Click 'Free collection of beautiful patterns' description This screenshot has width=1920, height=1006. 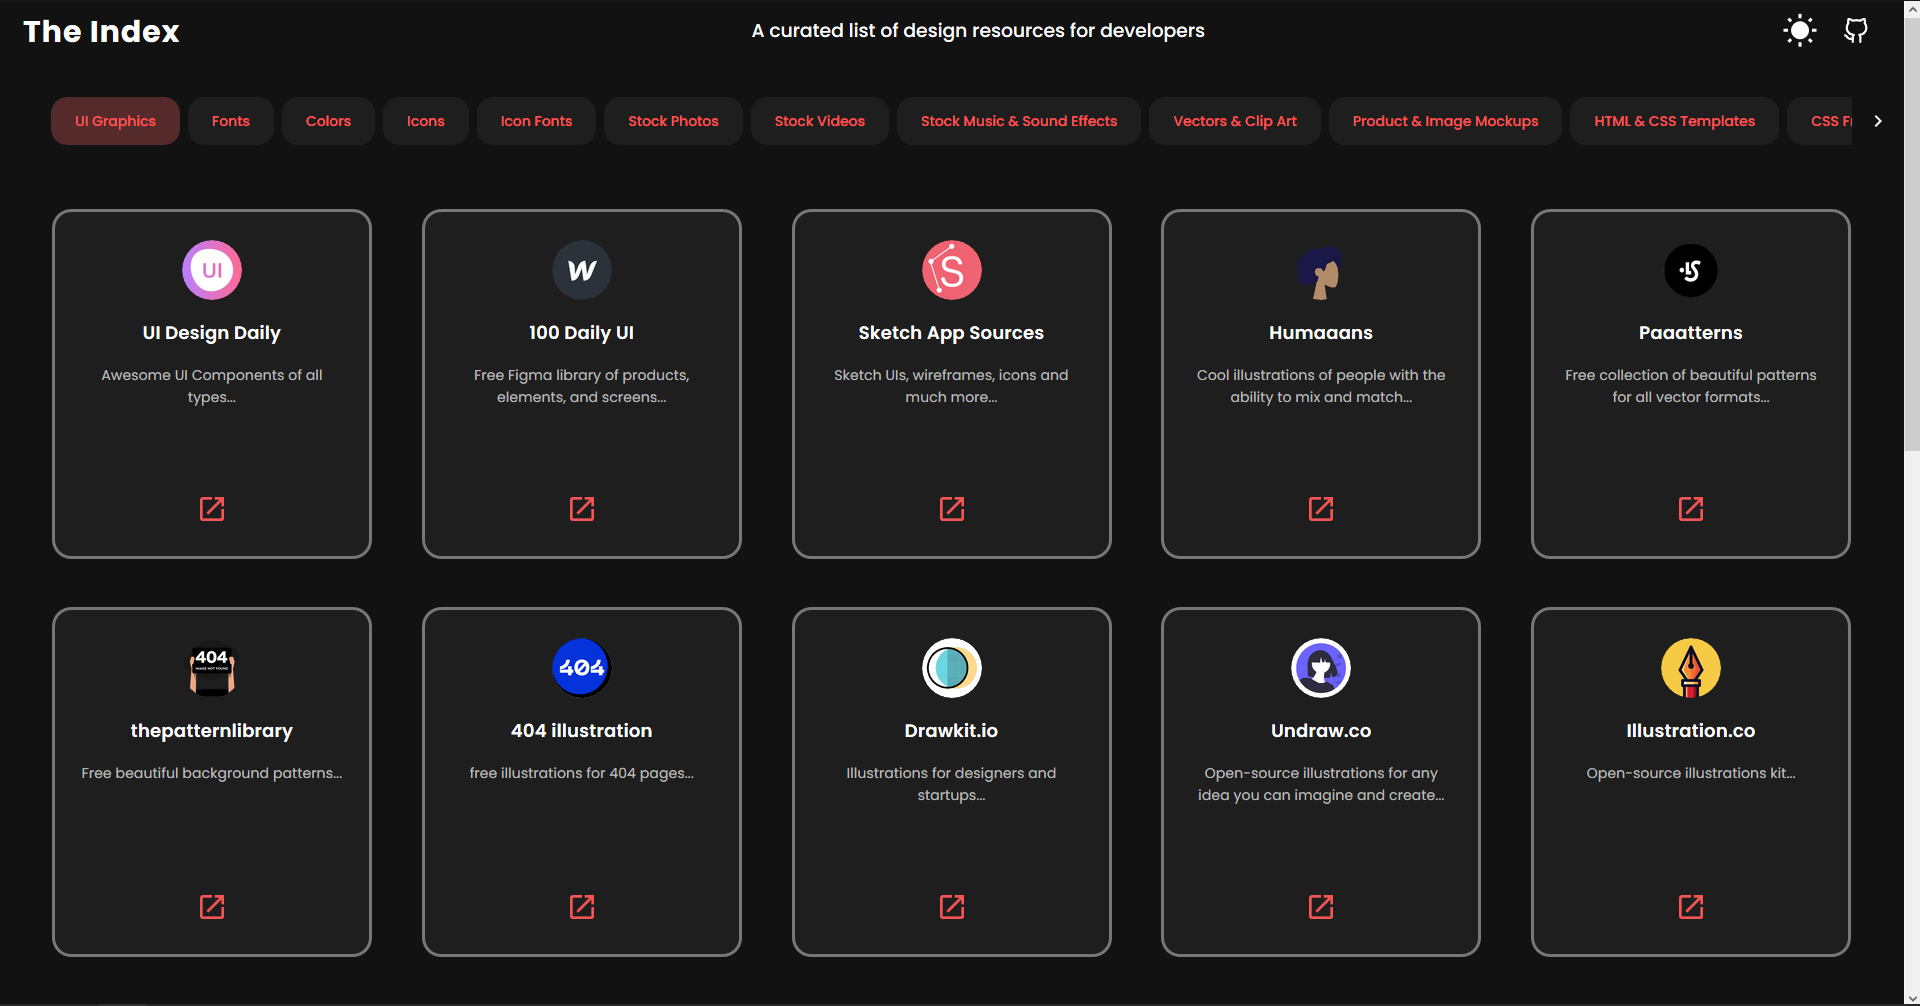click(1691, 386)
